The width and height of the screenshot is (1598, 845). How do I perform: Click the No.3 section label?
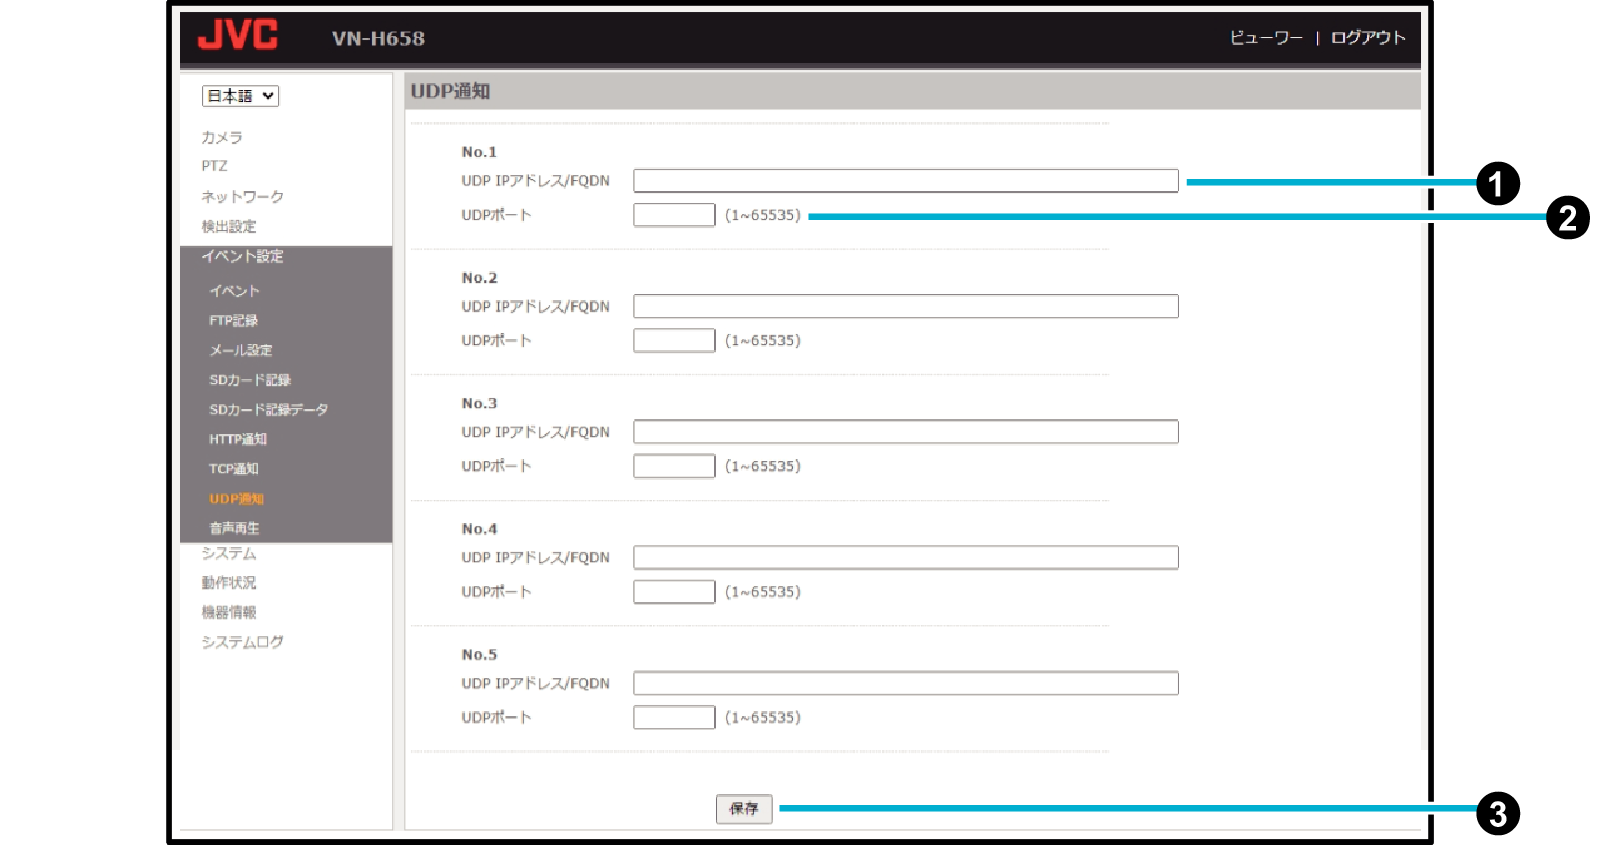(x=479, y=403)
